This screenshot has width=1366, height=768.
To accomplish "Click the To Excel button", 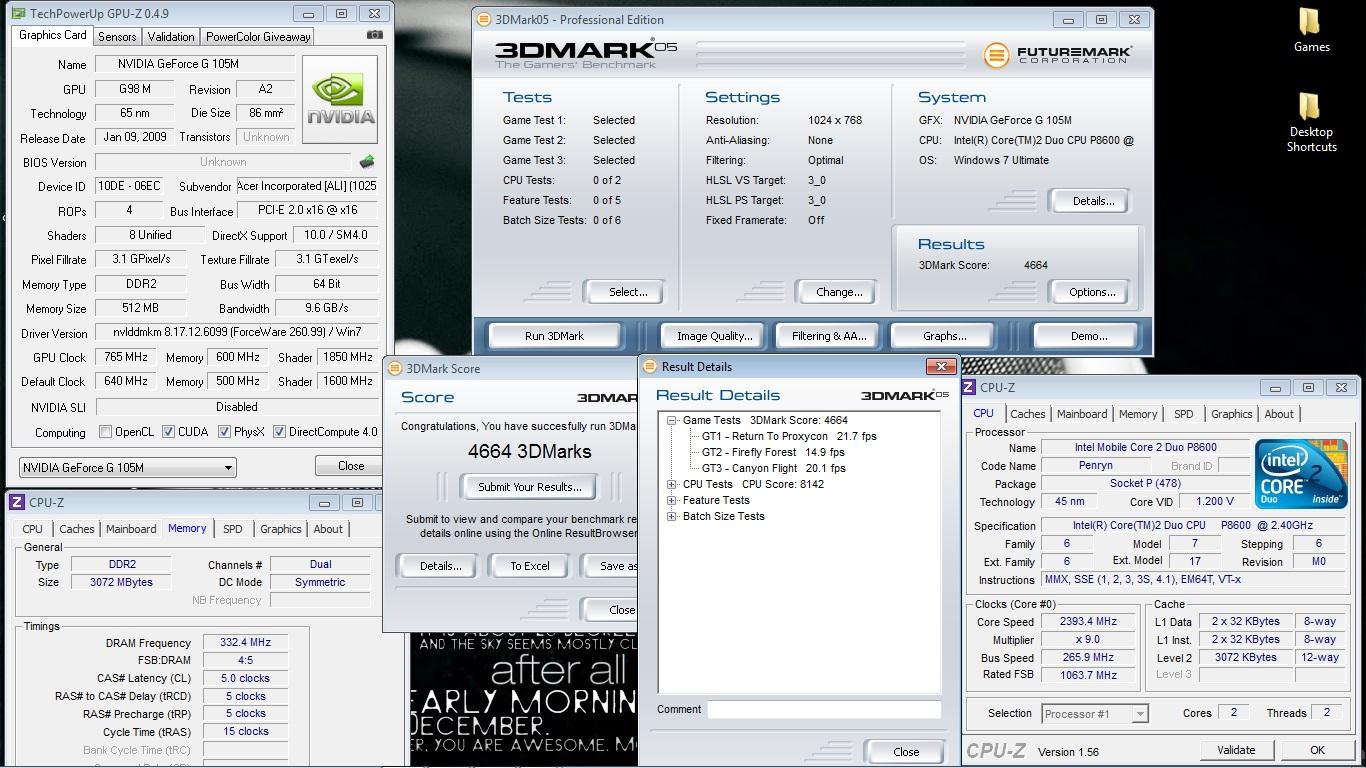I will tap(530, 566).
